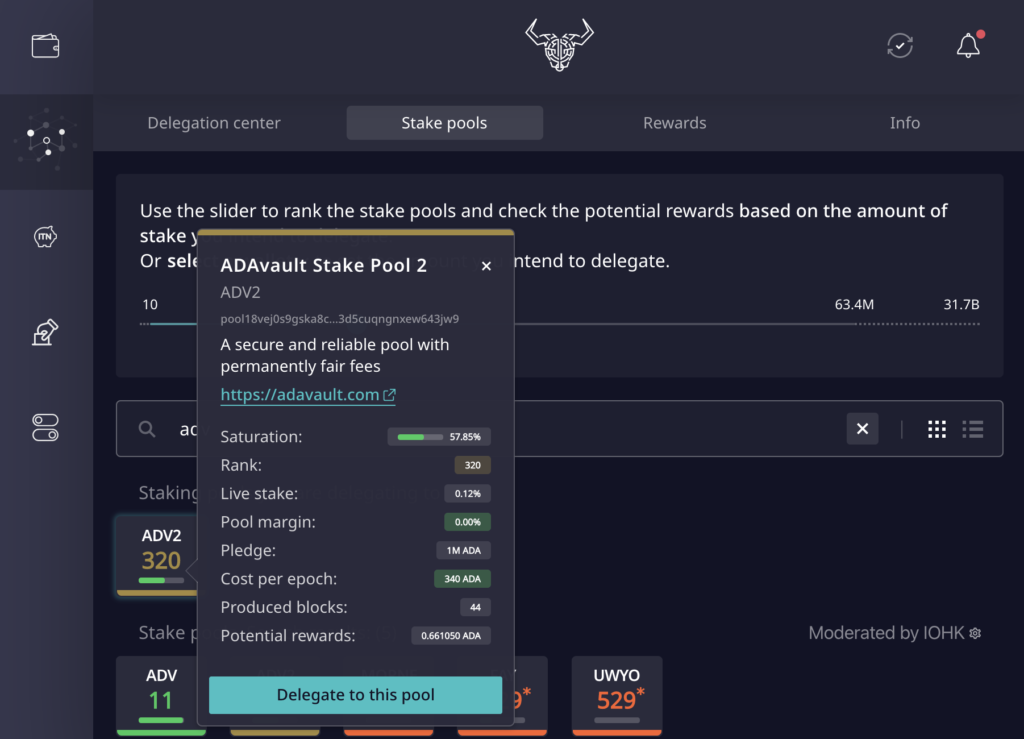Open the Rewards tab

[x=675, y=123]
